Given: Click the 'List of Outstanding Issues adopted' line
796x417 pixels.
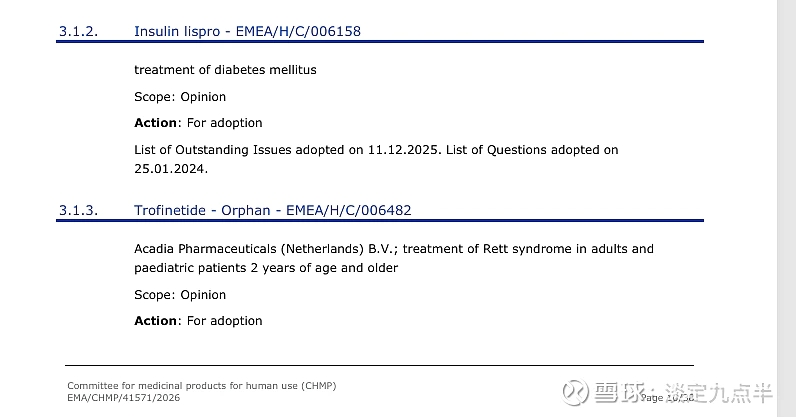Looking at the screenshot, I should (376, 150).
